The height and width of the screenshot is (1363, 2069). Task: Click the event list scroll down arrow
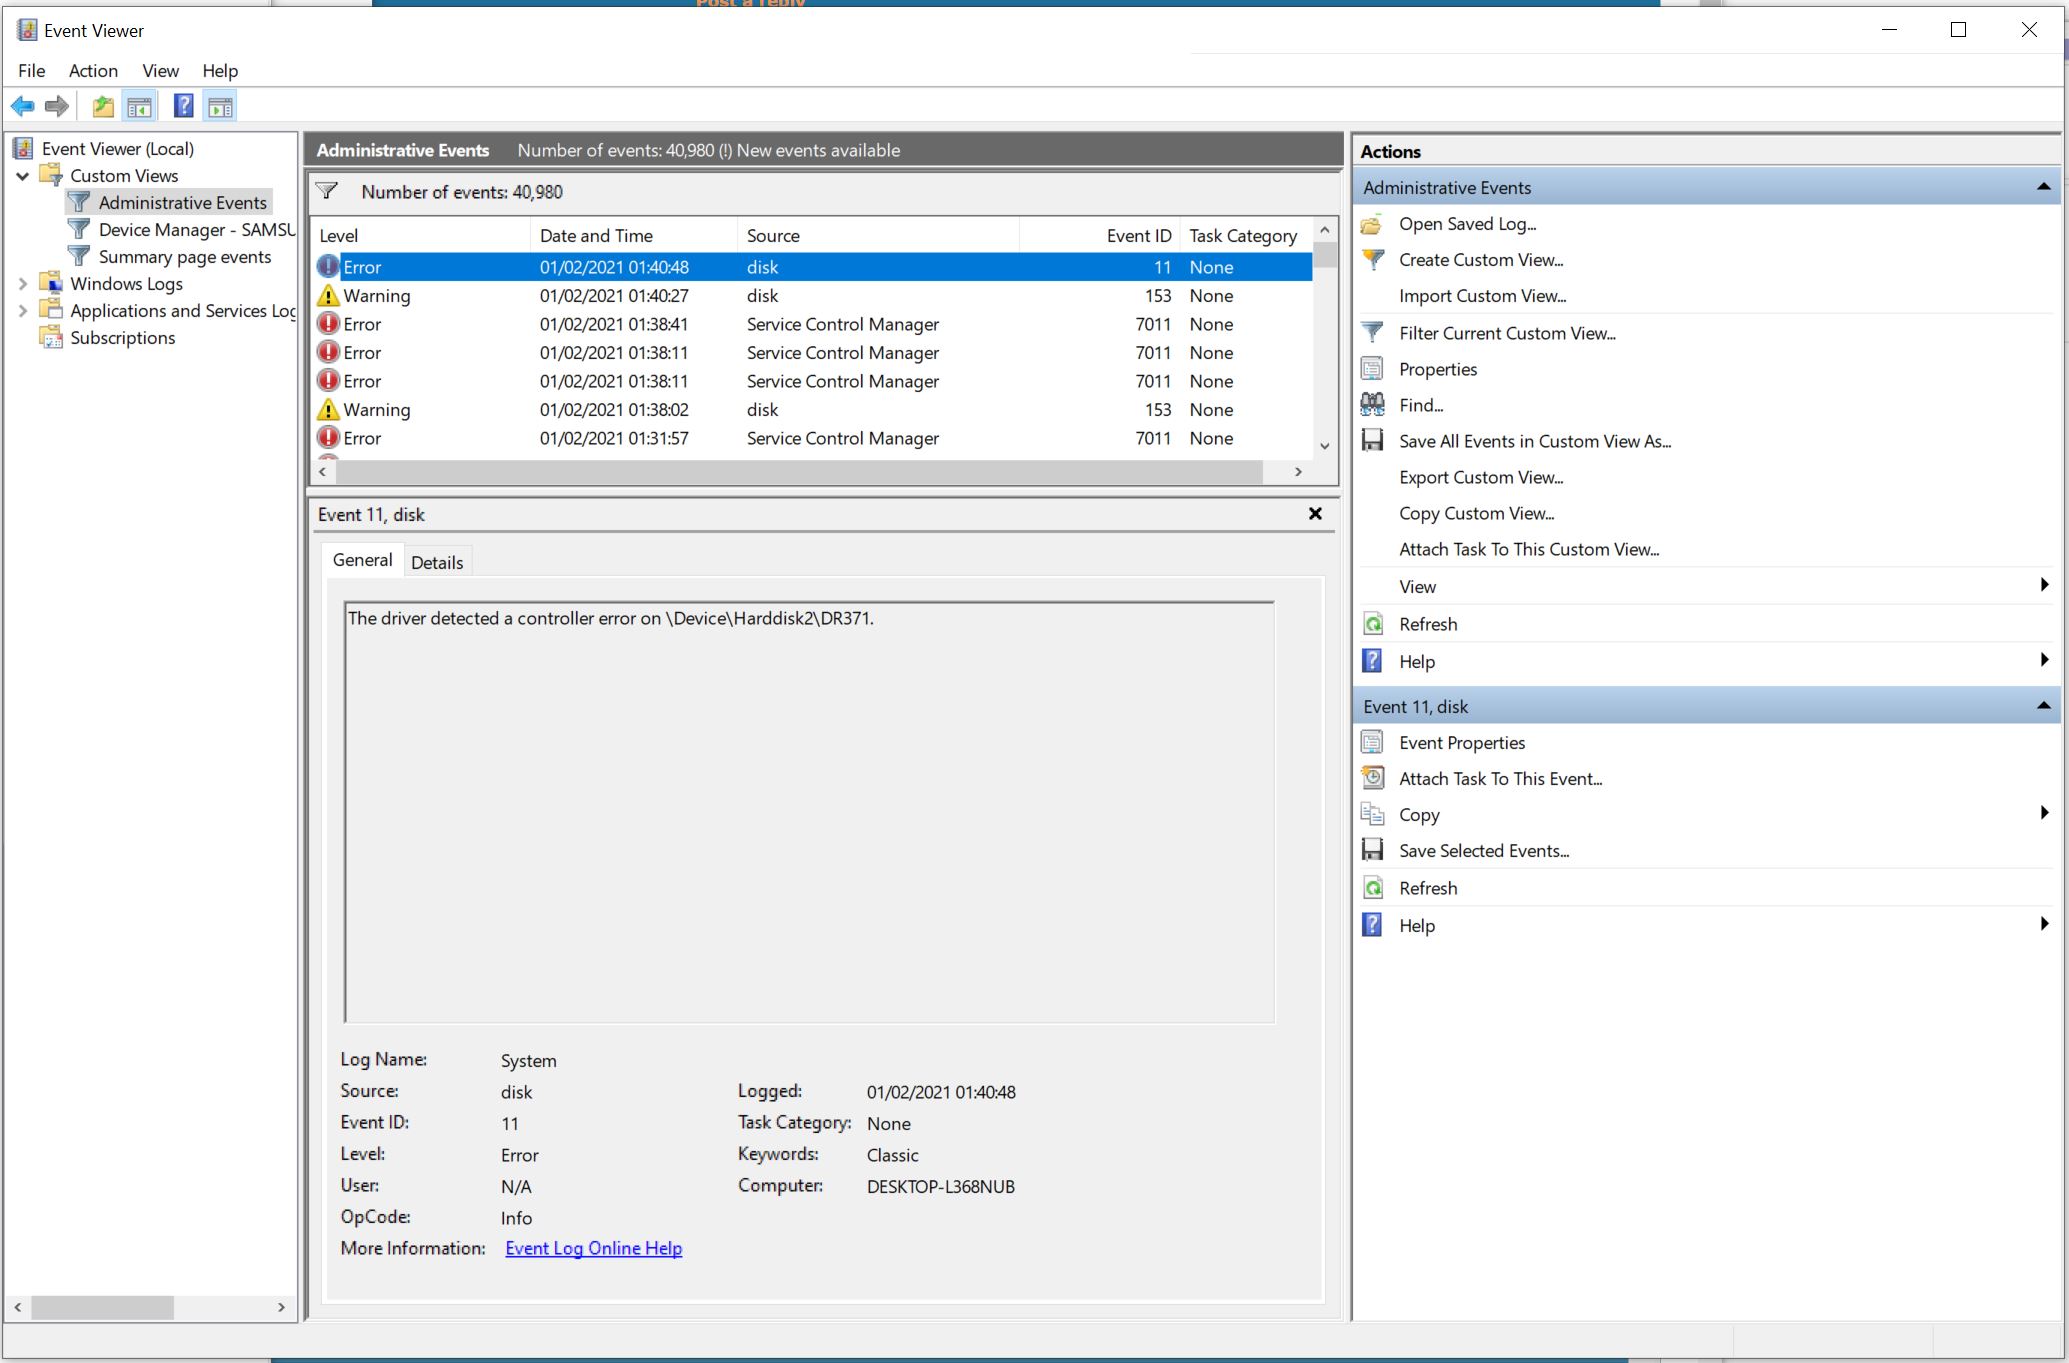tap(1325, 446)
